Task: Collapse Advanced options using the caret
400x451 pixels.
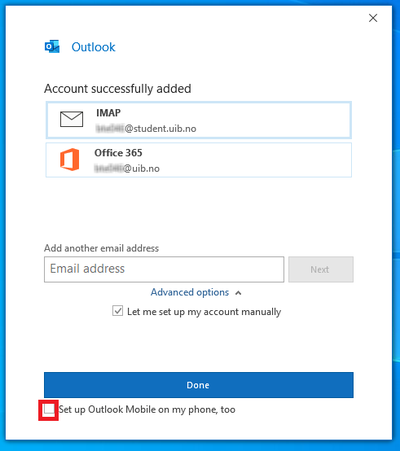Action: tap(238, 293)
